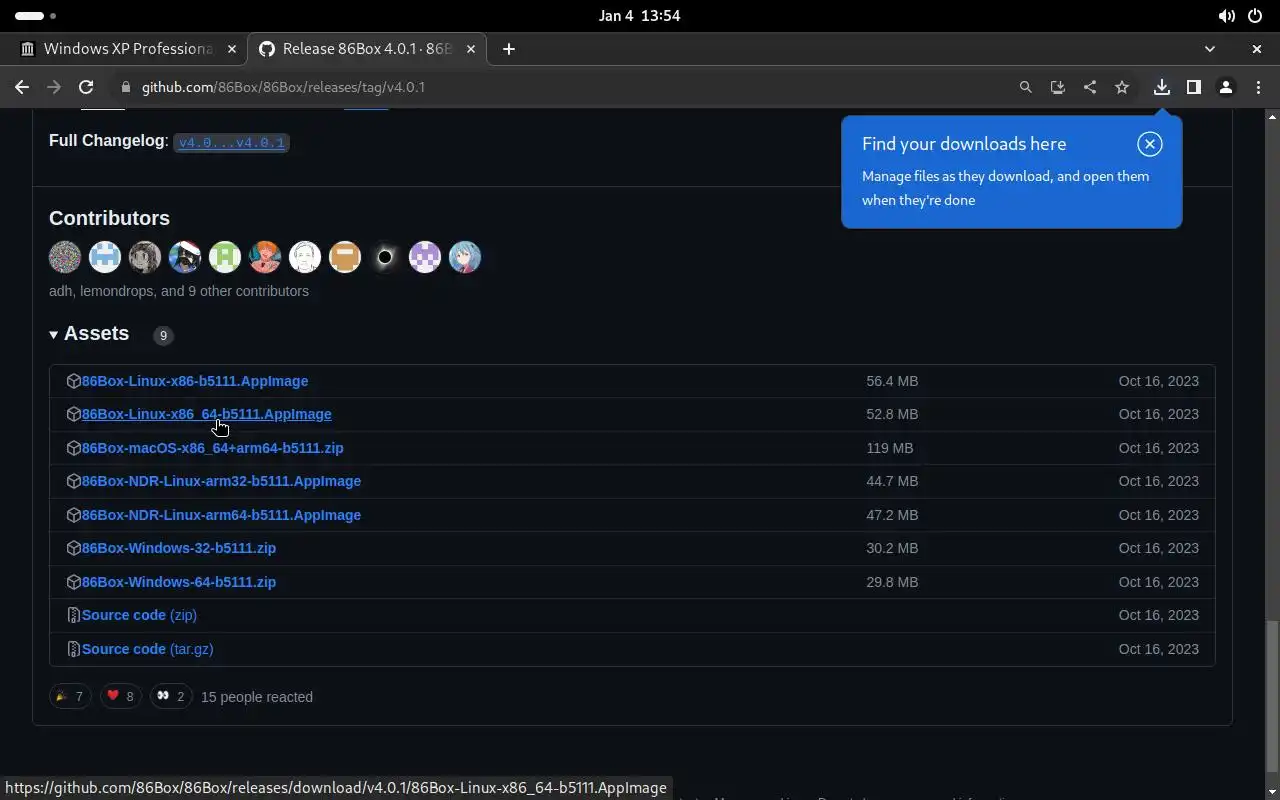
Task: Download 86Box-Windows-64-b5111.zip
Action: click(x=179, y=582)
